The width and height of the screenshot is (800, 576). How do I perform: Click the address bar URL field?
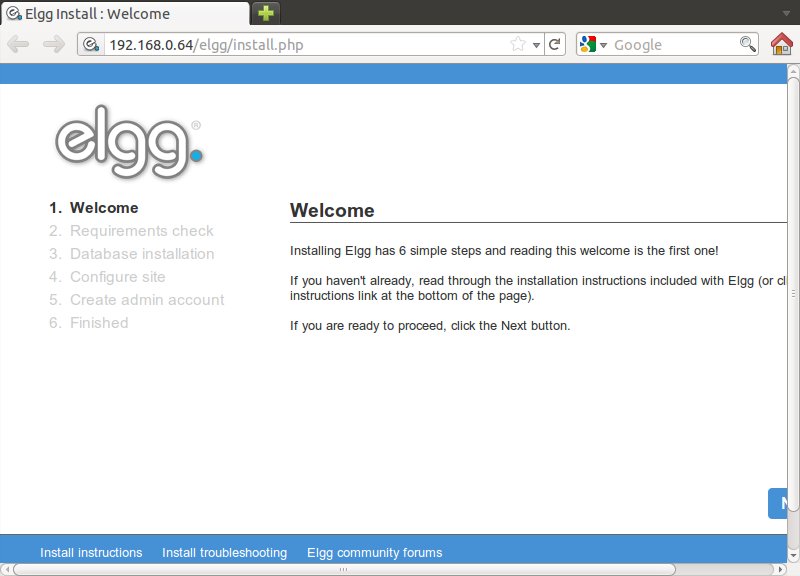306,44
